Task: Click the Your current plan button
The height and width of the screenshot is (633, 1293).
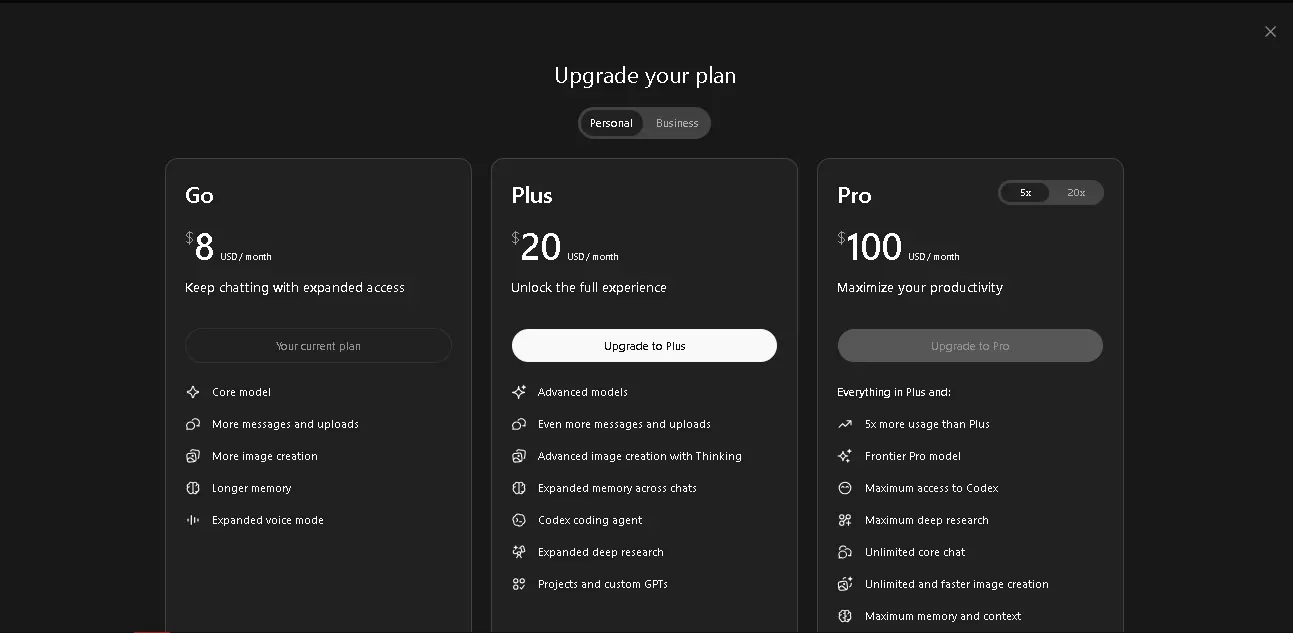Action: pyautogui.click(x=318, y=346)
